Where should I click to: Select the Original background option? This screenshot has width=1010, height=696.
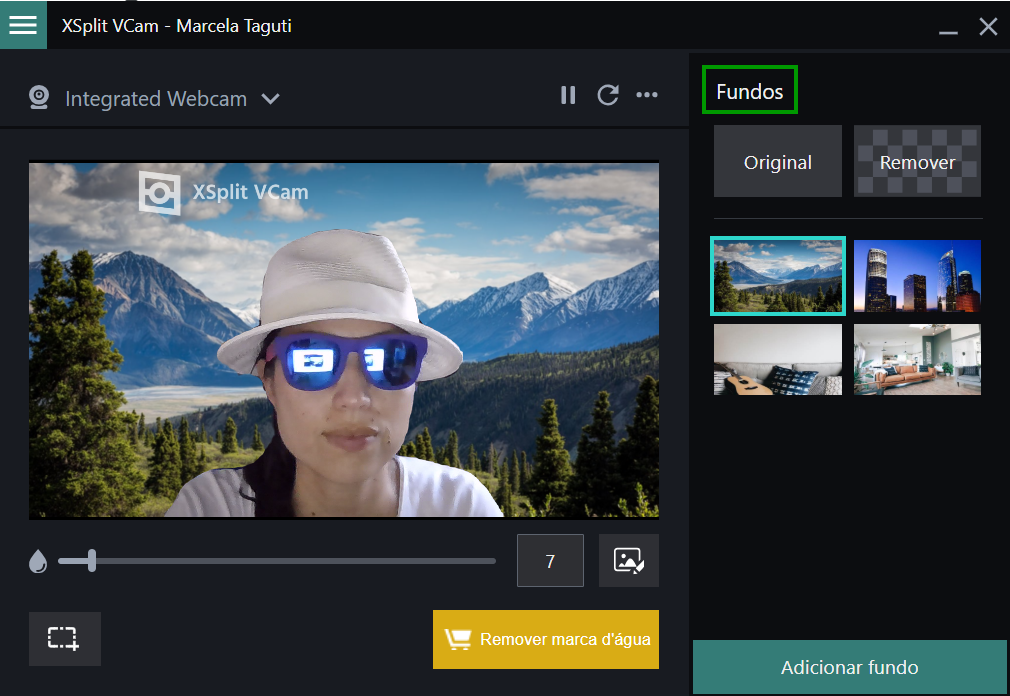tap(777, 162)
